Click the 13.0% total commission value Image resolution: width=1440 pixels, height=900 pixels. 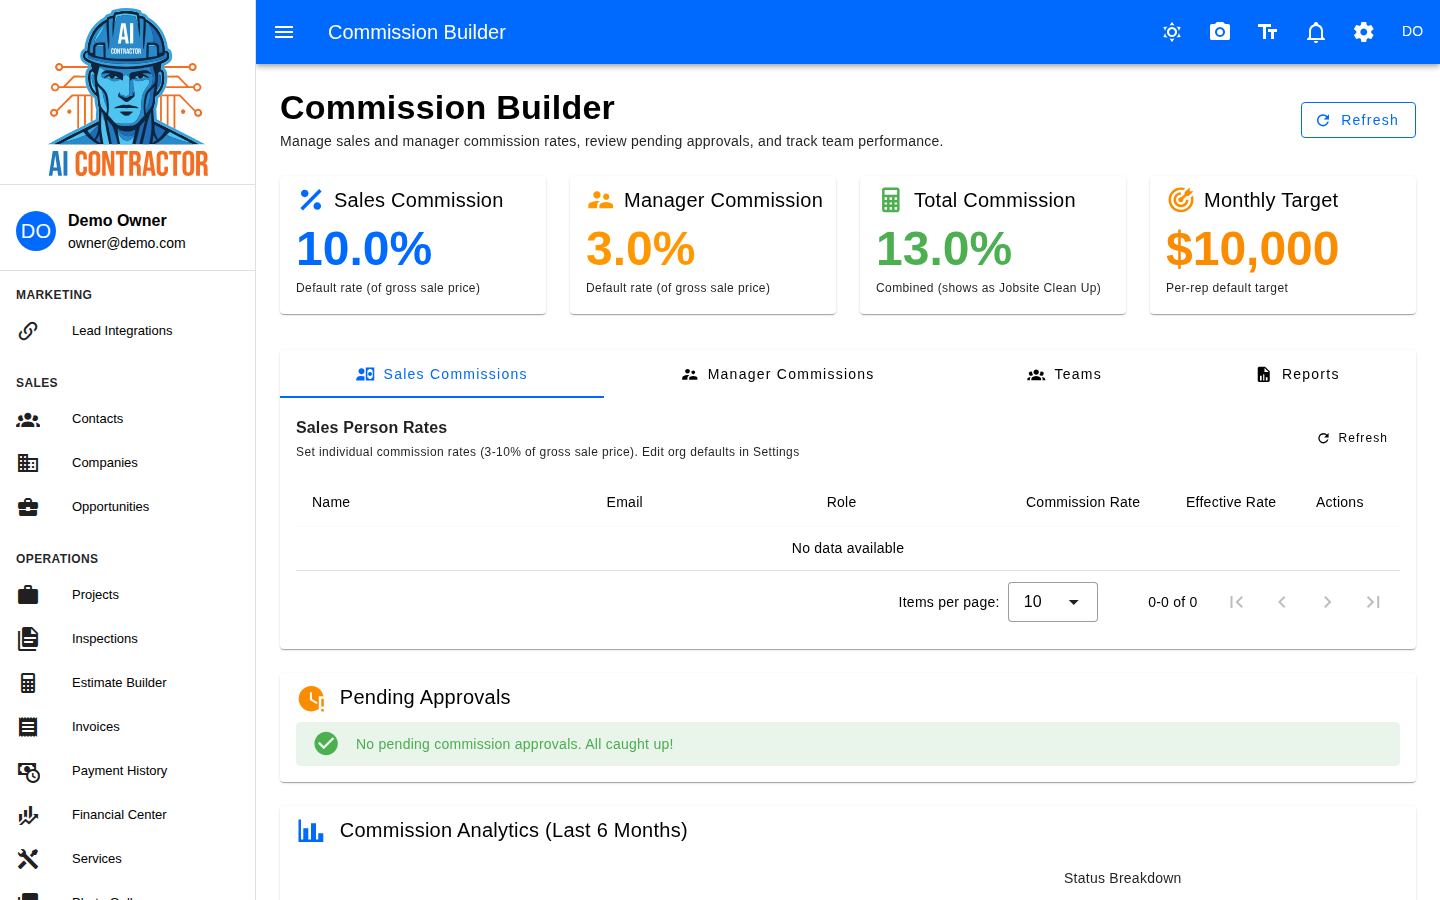(x=944, y=249)
